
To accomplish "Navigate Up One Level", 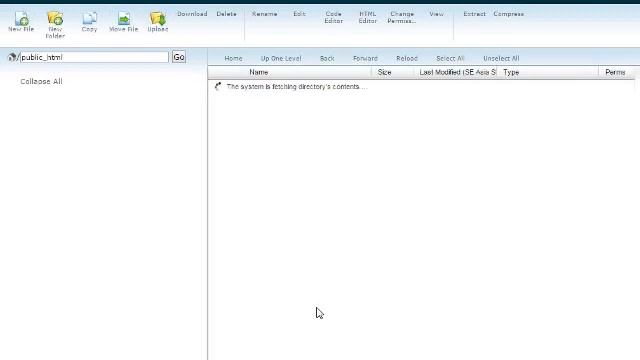I will 281,58.
